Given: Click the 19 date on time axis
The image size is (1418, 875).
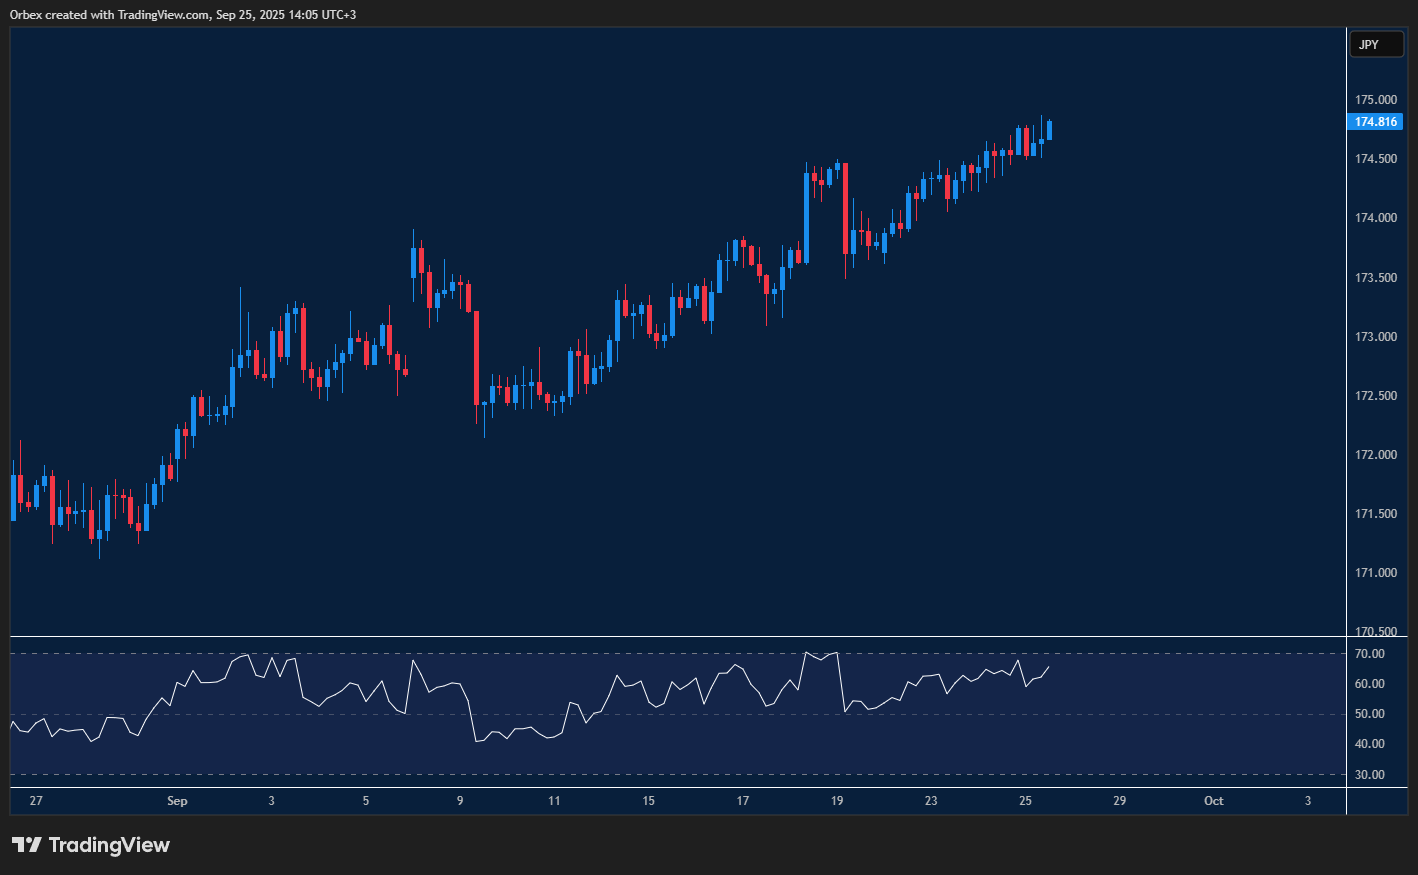Looking at the screenshot, I should click(x=837, y=801).
